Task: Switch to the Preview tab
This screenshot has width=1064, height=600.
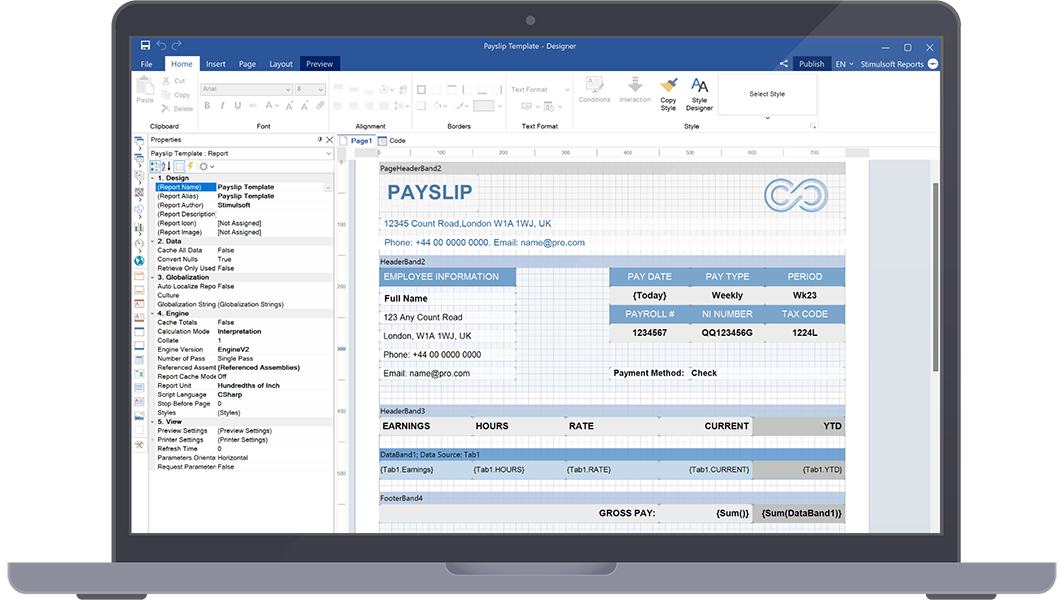Action: coord(319,63)
